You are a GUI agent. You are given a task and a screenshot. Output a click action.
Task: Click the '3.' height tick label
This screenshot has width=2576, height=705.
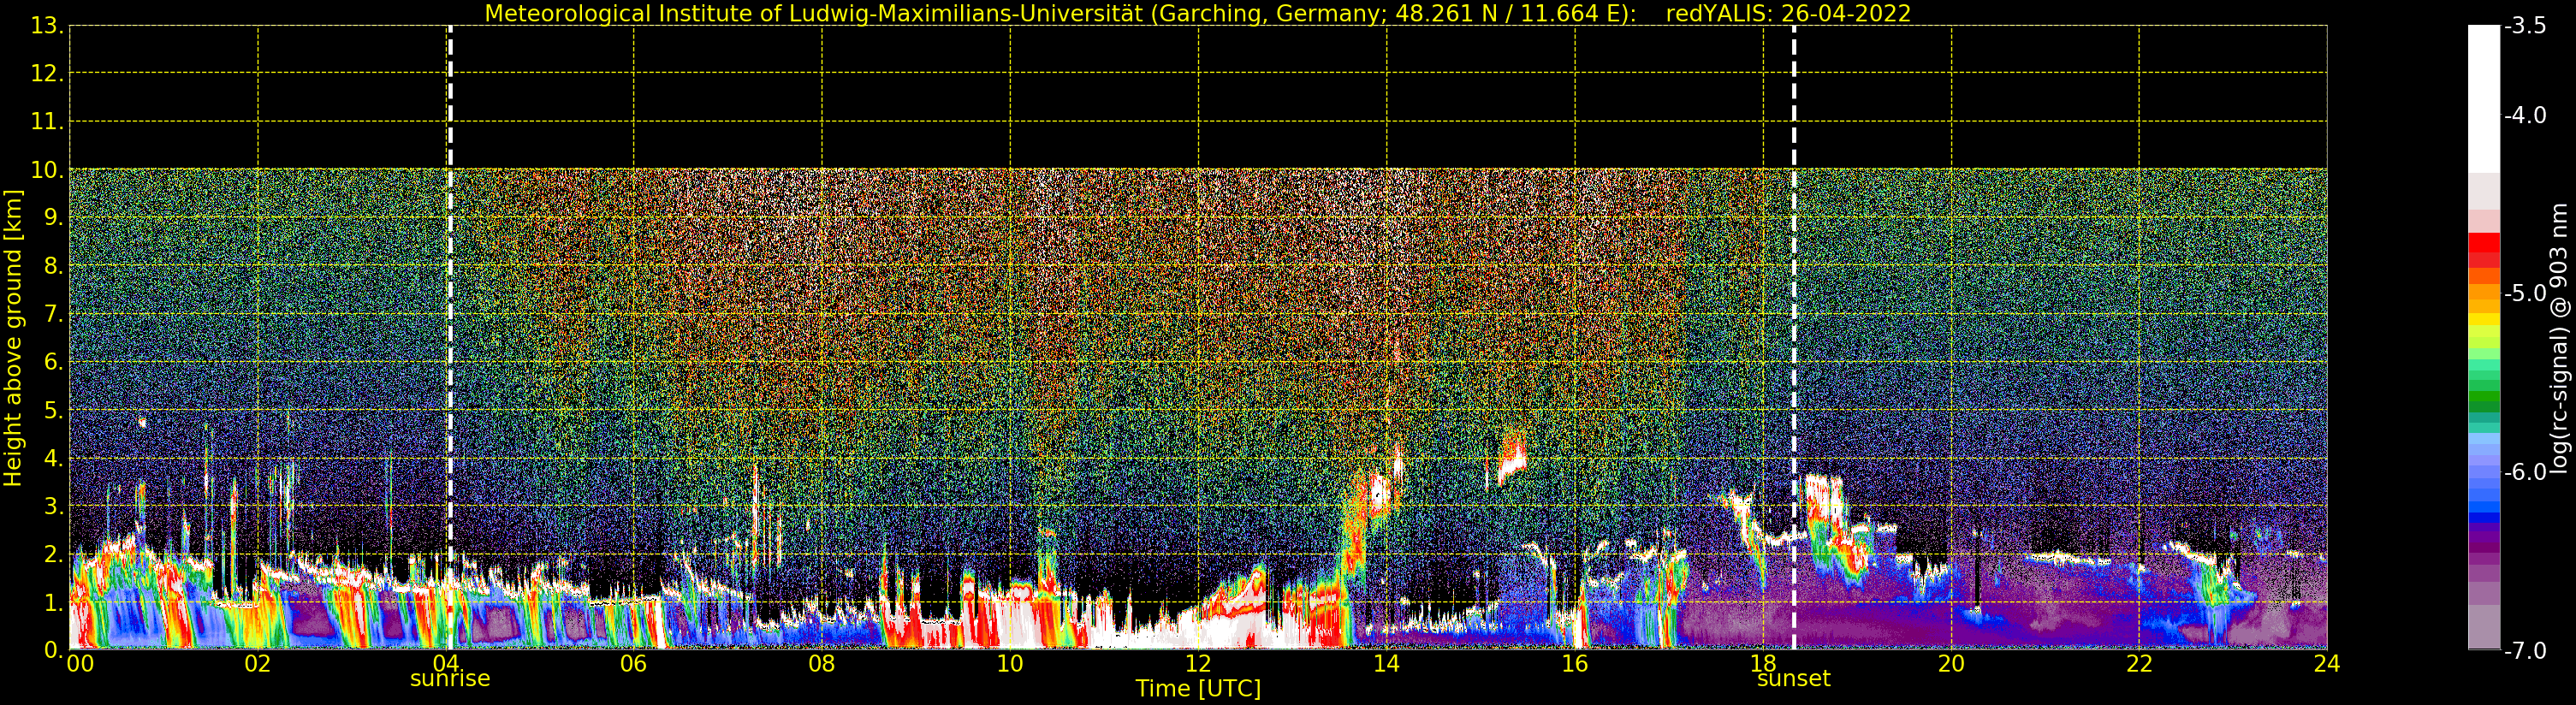(54, 506)
